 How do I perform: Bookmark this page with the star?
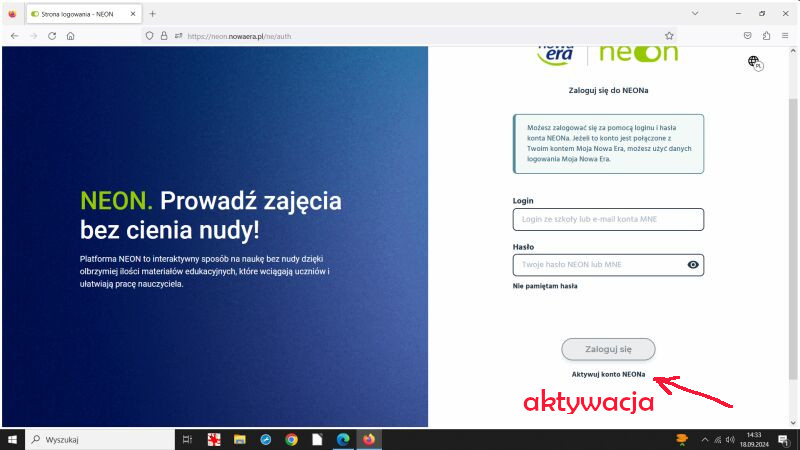point(669,36)
